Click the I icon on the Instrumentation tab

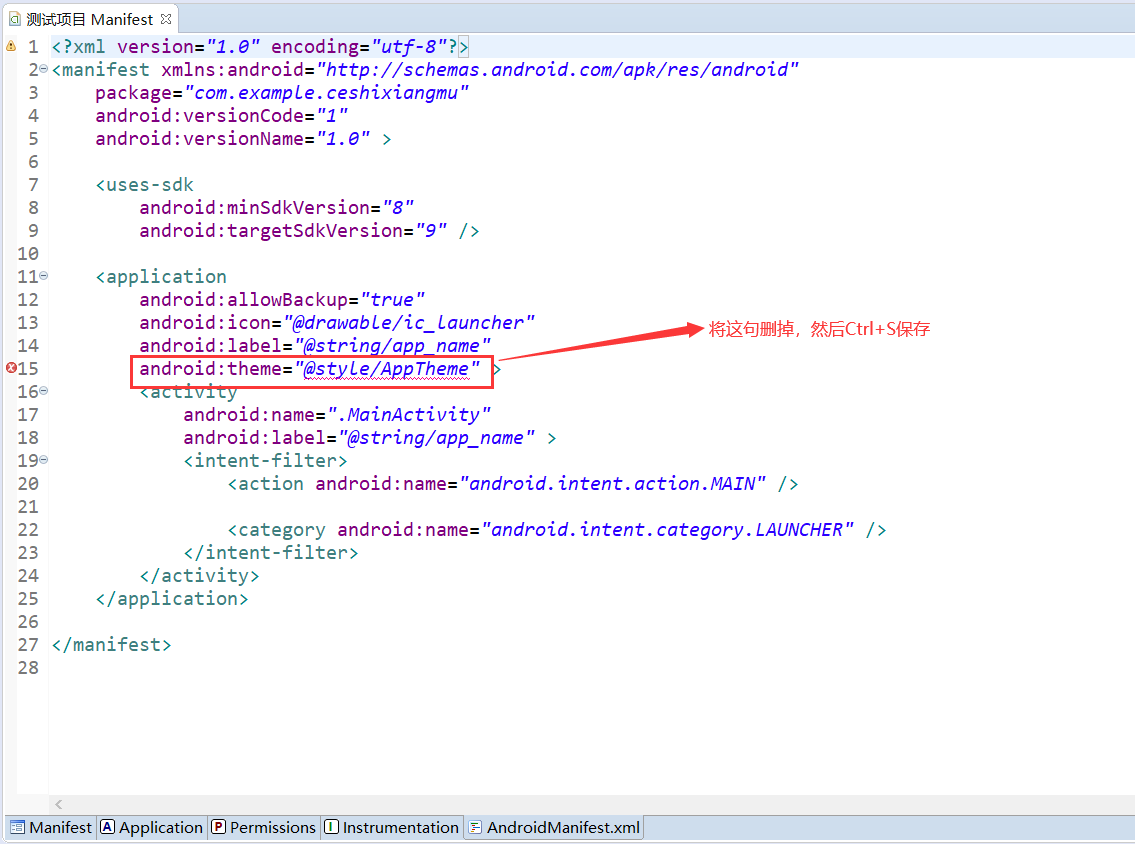332,827
